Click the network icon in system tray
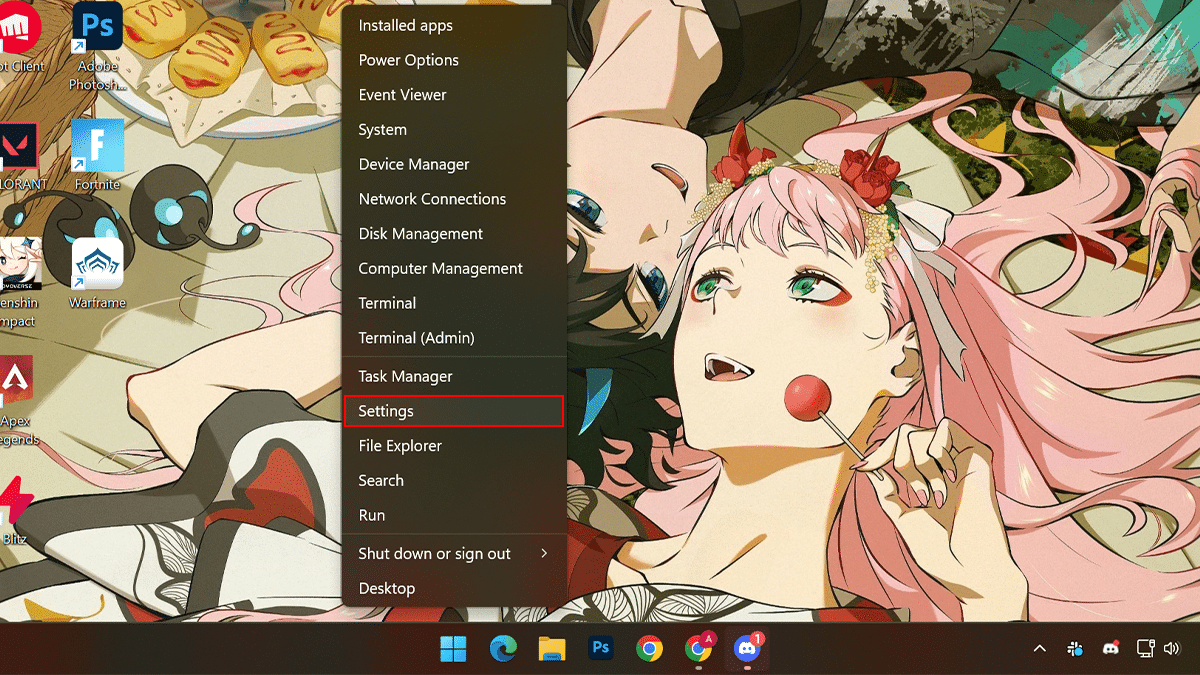 click(1146, 649)
